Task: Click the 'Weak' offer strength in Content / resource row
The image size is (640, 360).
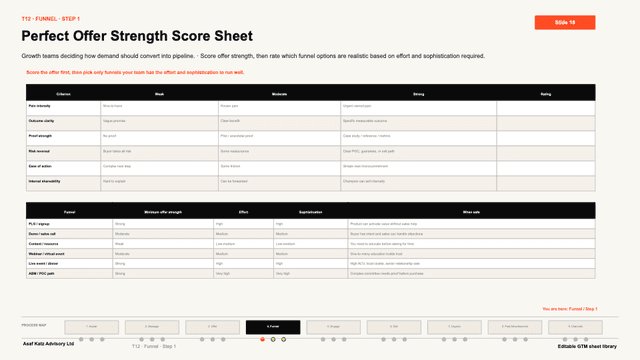Action: pos(163,244)
